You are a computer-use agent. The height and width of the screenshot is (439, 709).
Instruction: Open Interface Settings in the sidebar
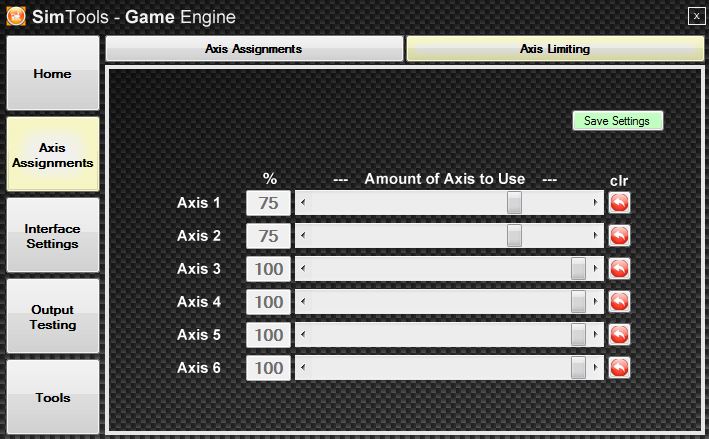[53, 235]
